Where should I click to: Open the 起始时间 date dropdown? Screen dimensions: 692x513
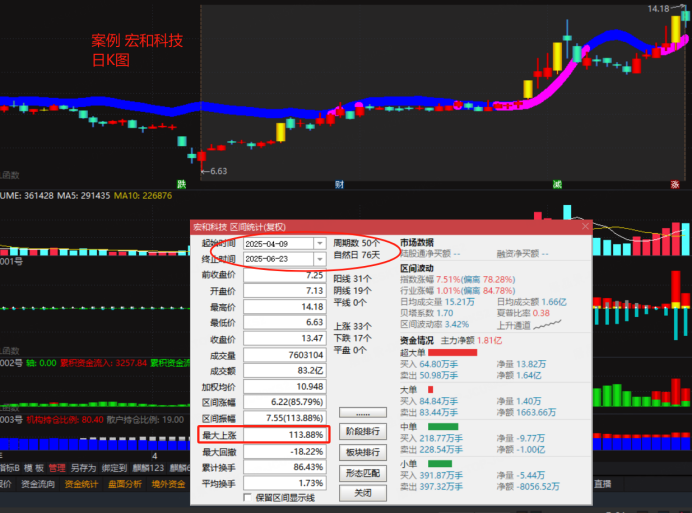[x=320, y=243]
